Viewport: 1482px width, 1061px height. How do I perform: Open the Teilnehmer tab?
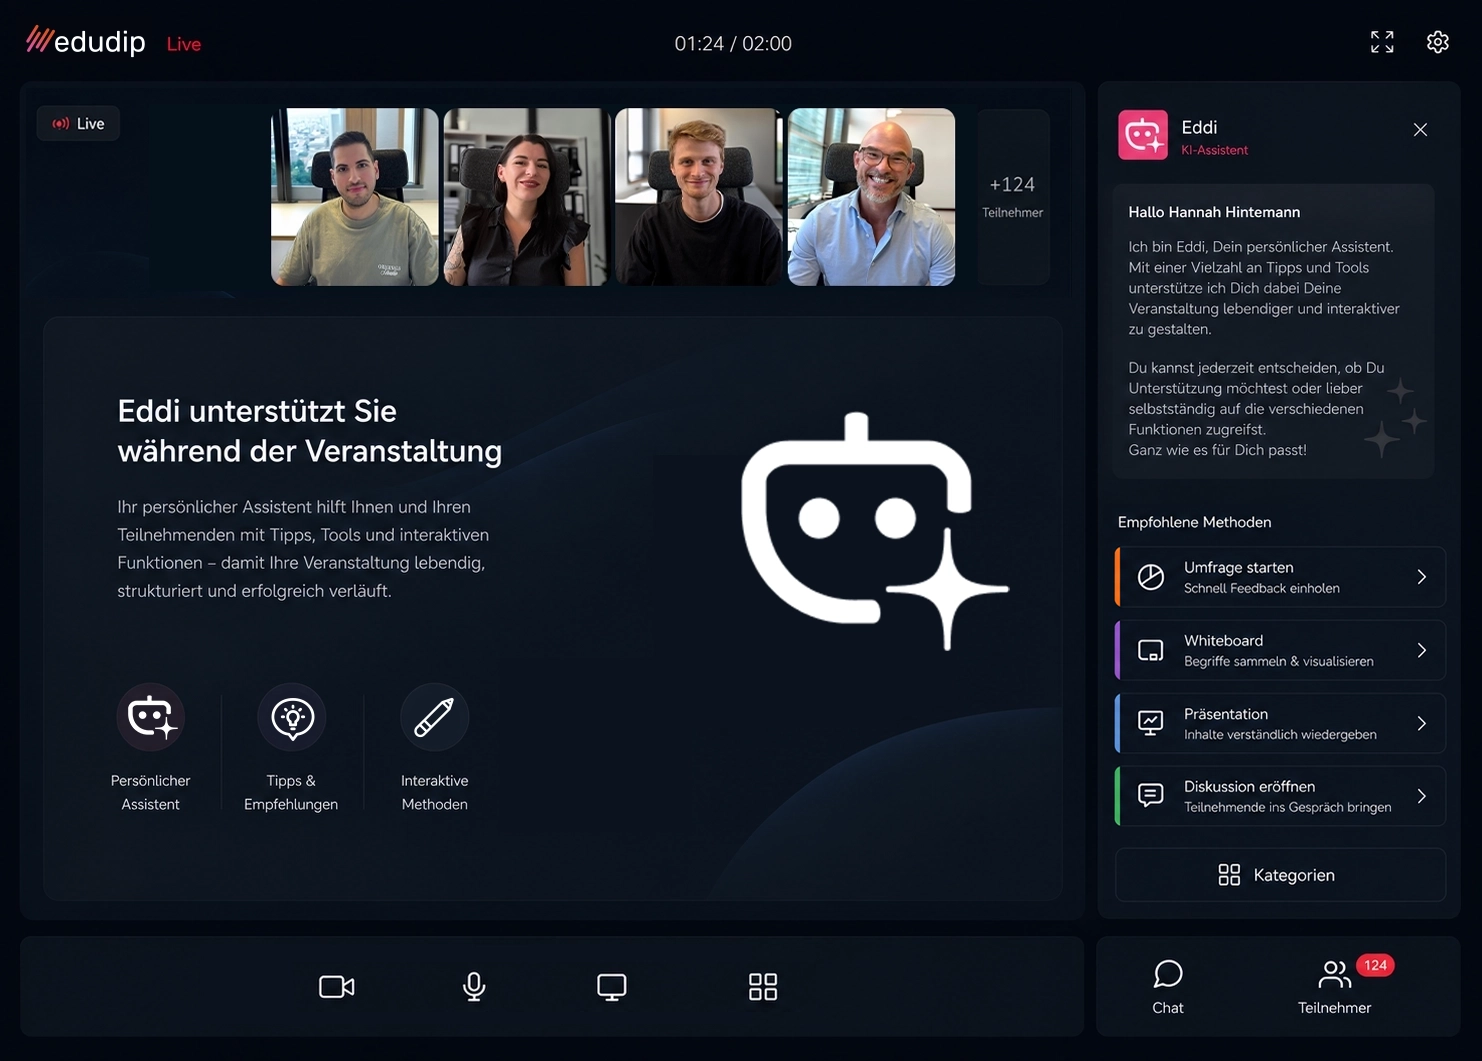pyautogui.click(x=1335, y=987)
